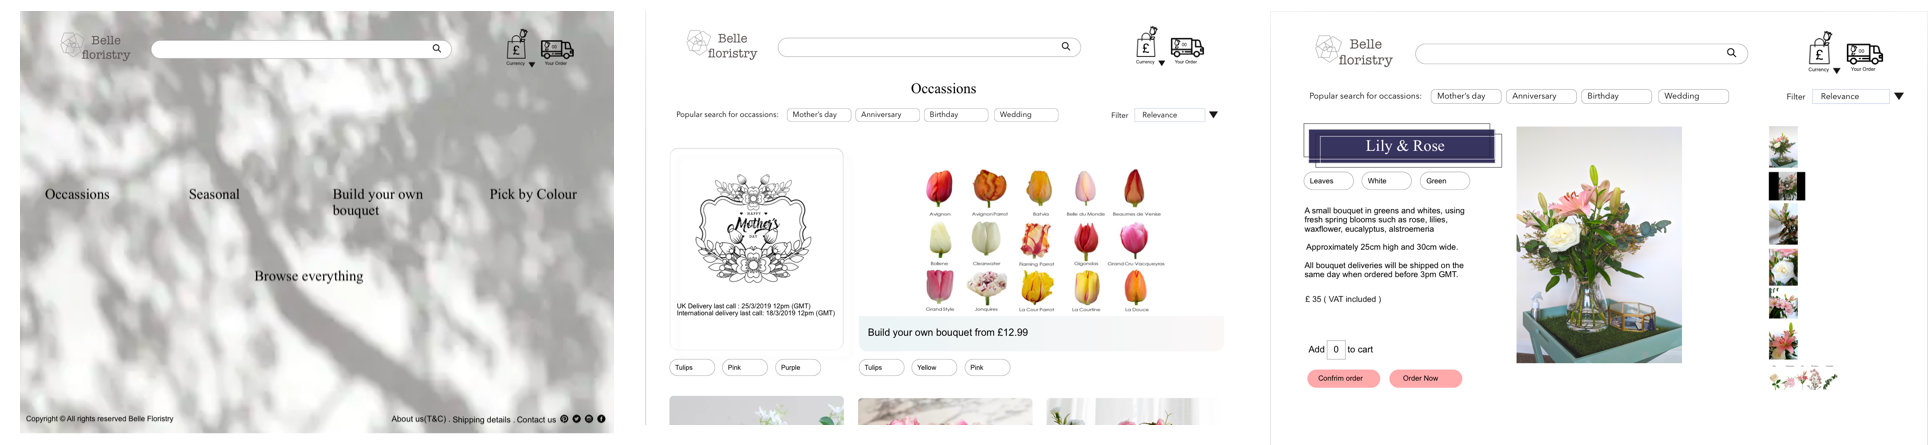Click the Currency pound icon on the home page
This screenshot has width=1928, height=445.
tap(517, 45)
